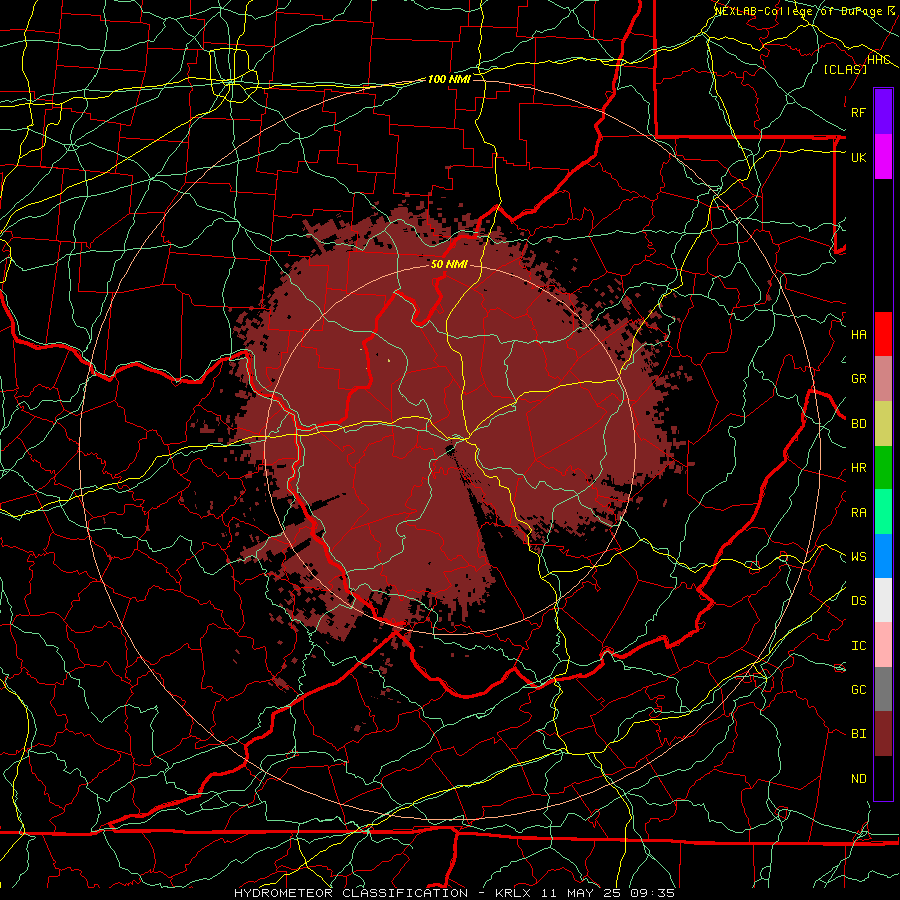Click the HHC product code label

[x=879, y=60]
